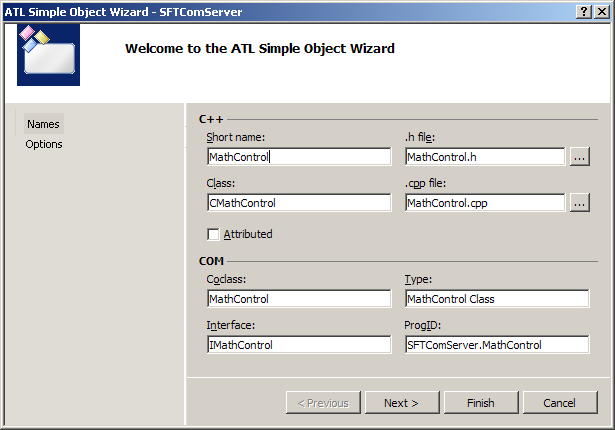Image resolution: width=615 pixels, height=430 pixels.
Task: Click the Type field containing MathControl Class
Action: [496, 299]
